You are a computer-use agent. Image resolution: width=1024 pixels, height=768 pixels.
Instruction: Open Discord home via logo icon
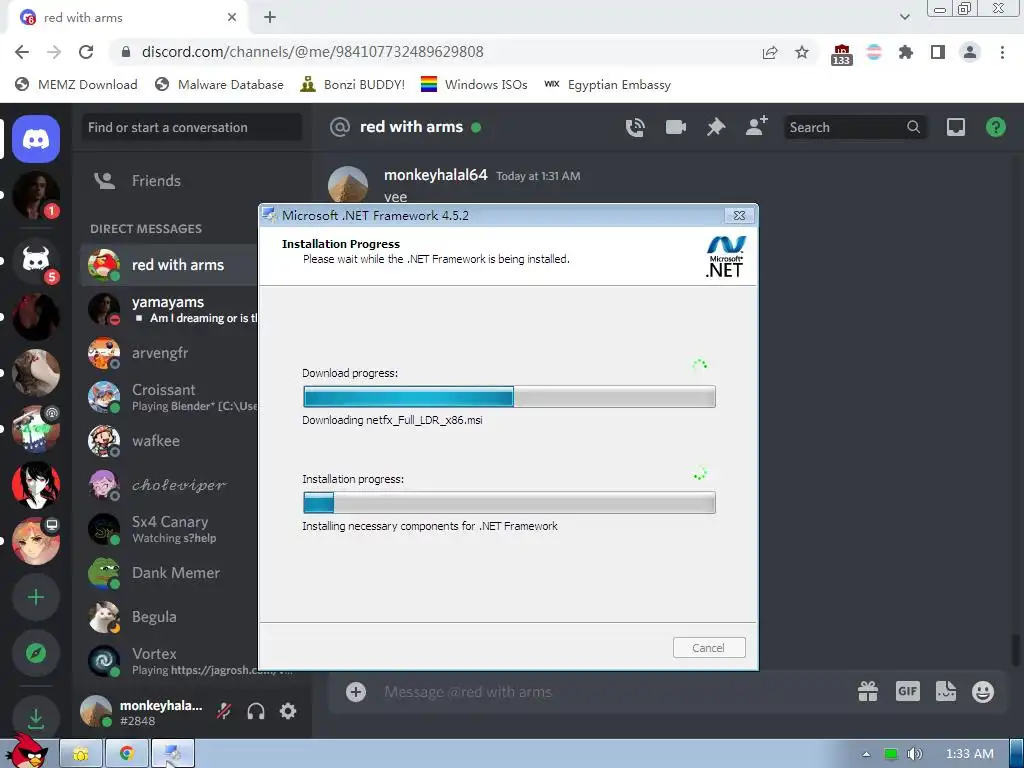(x=36, y=138)
